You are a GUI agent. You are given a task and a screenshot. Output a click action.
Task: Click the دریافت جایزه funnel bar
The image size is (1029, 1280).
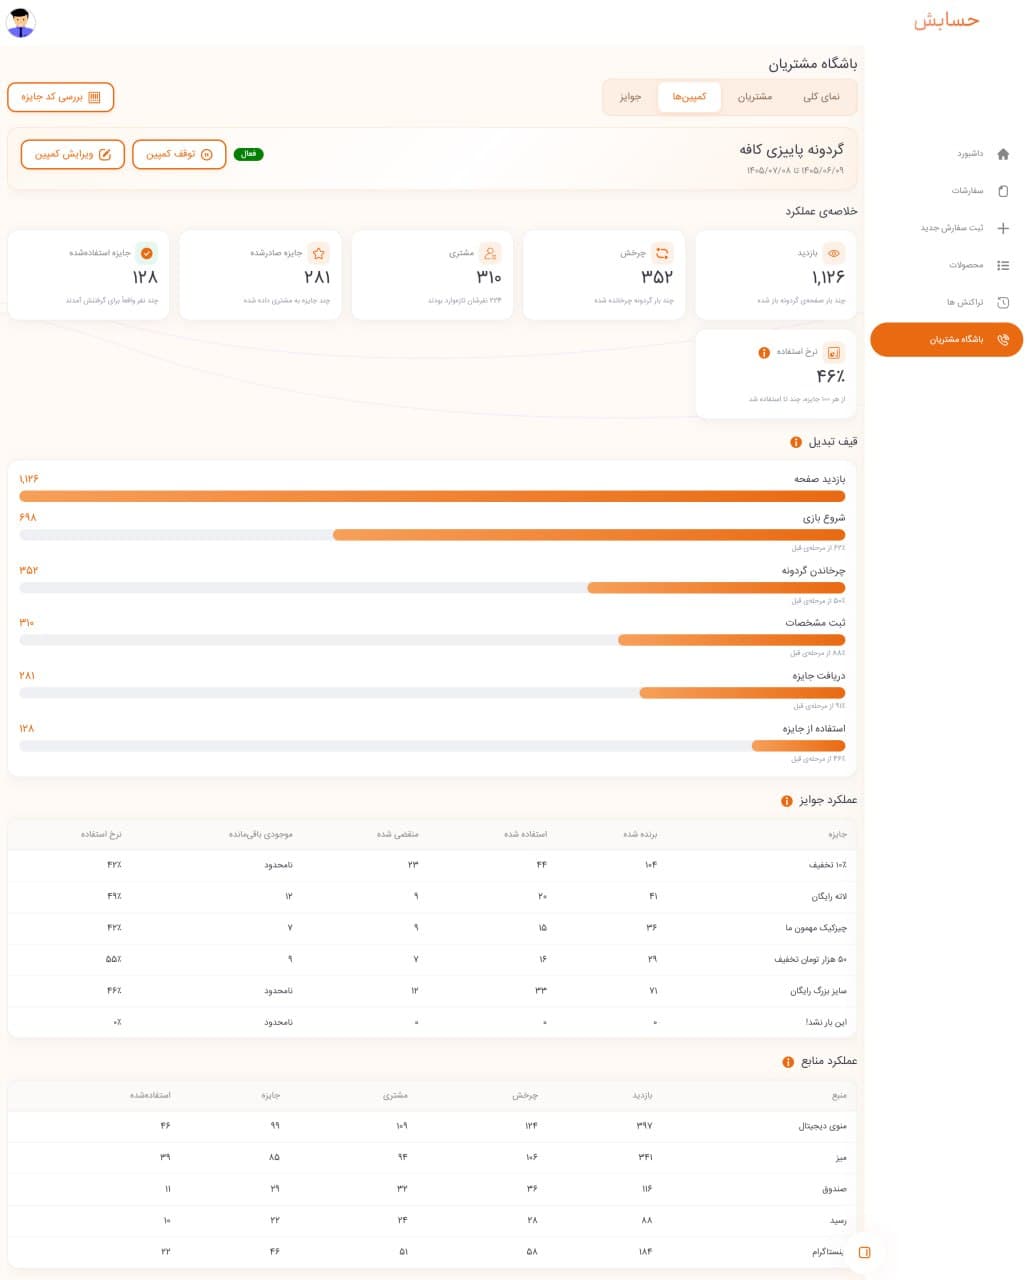[432, 693]
